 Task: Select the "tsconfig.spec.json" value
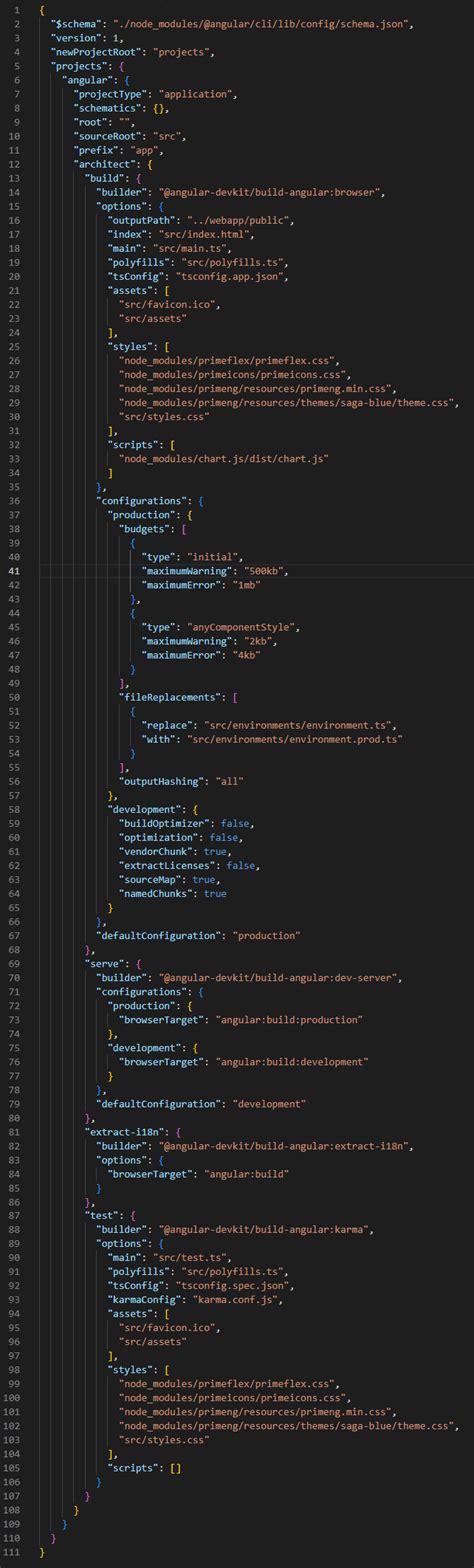pyautogui.click(x=234, y=1285)
